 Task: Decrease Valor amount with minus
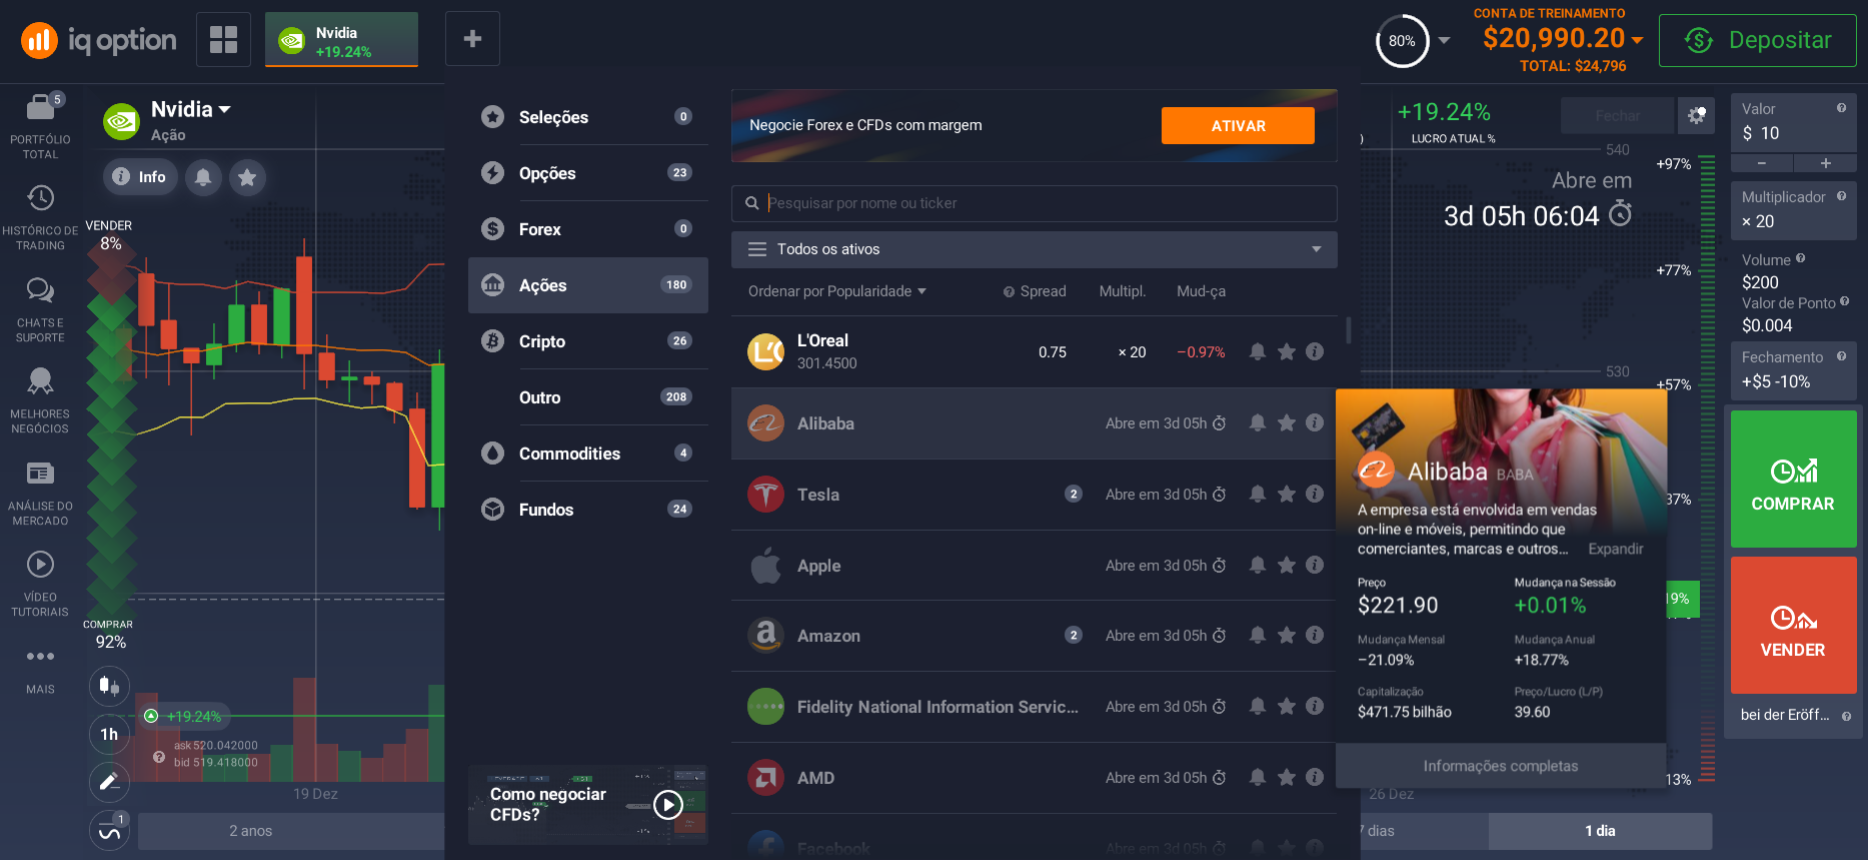pos(1761,163)
